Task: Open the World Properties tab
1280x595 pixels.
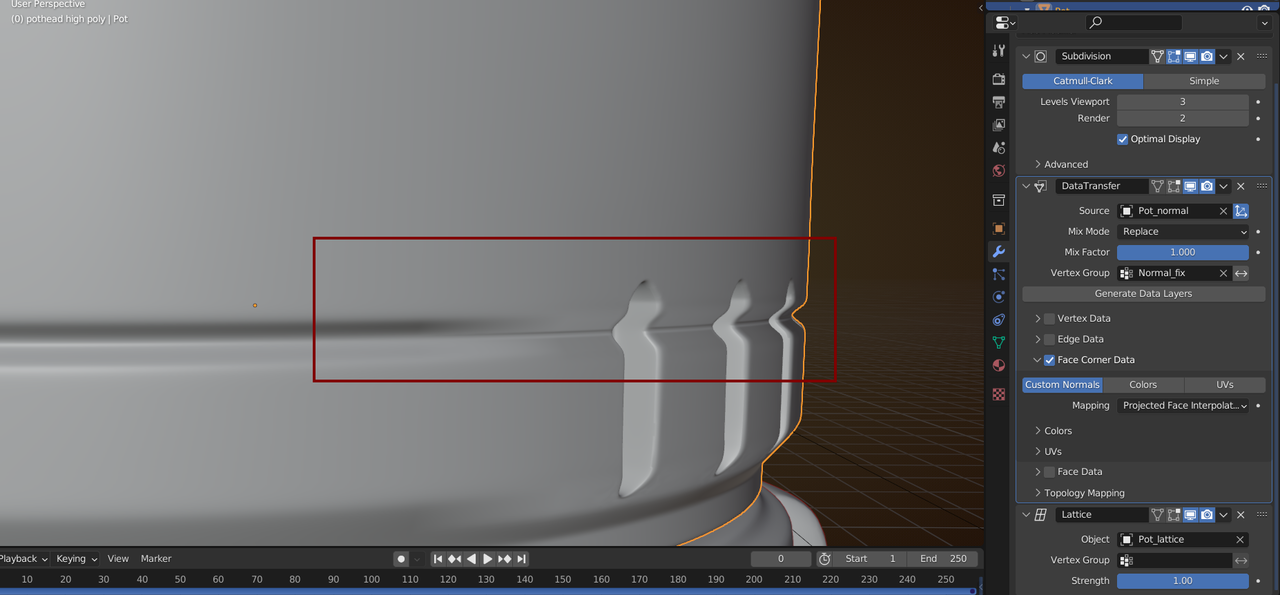Action: [998, 171]
